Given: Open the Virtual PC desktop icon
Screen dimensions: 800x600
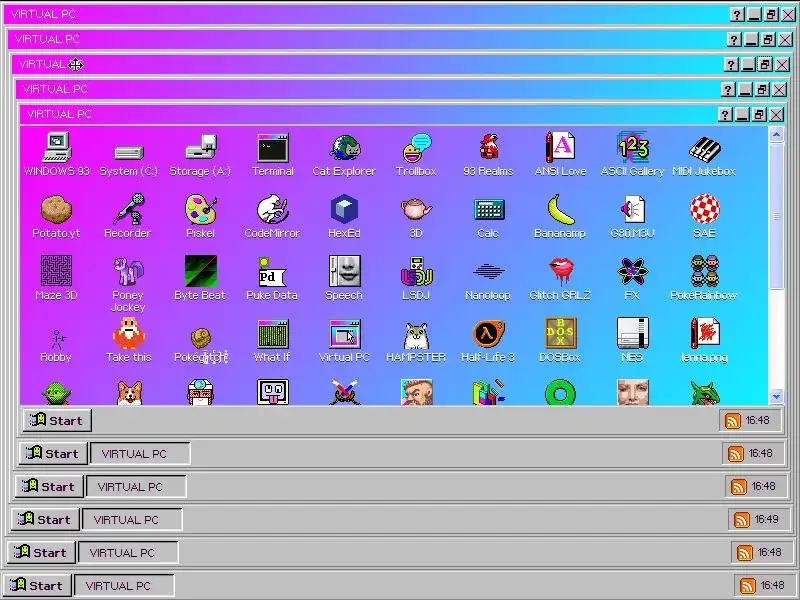Looking at the screenshot, I should (x=344, y=334).
